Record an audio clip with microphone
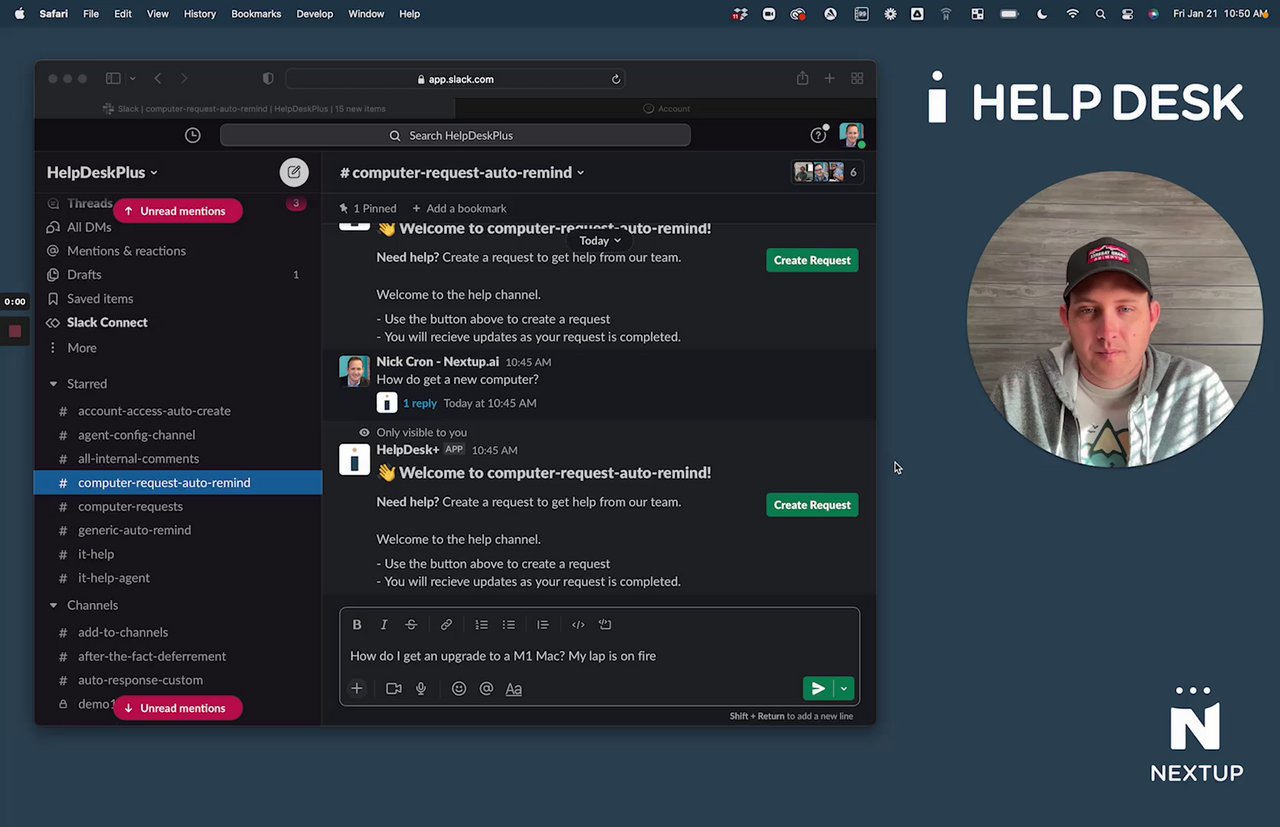The width and height of the screenshot is (1280, 827). tap(421, 688)
